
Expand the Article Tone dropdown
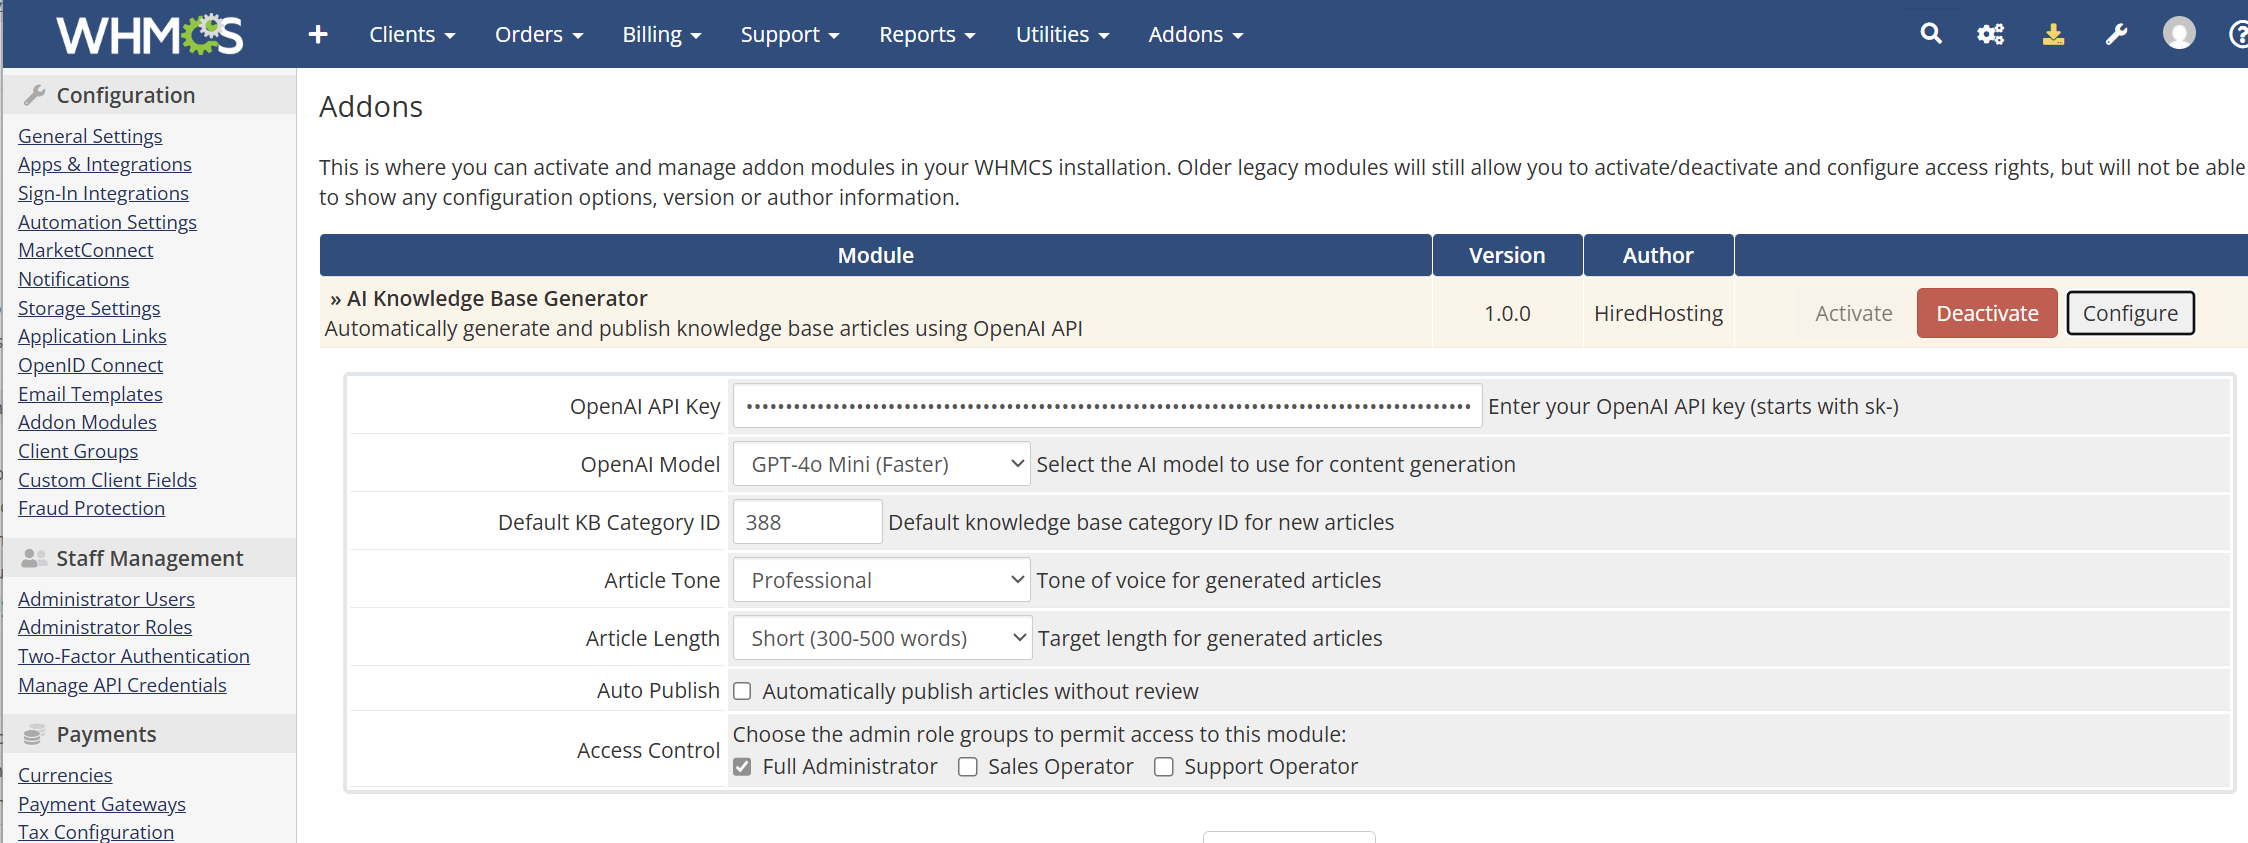[881, 580]
